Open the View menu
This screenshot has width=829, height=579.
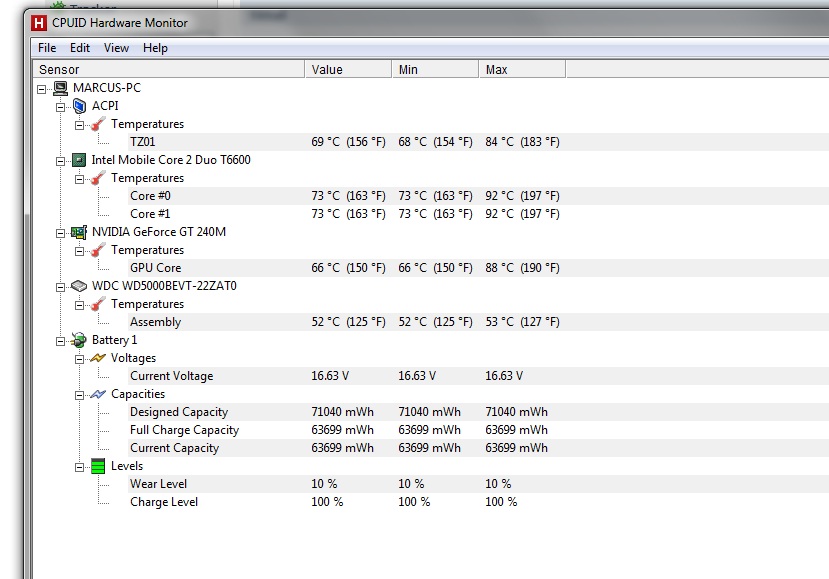[x=116, y=48]
